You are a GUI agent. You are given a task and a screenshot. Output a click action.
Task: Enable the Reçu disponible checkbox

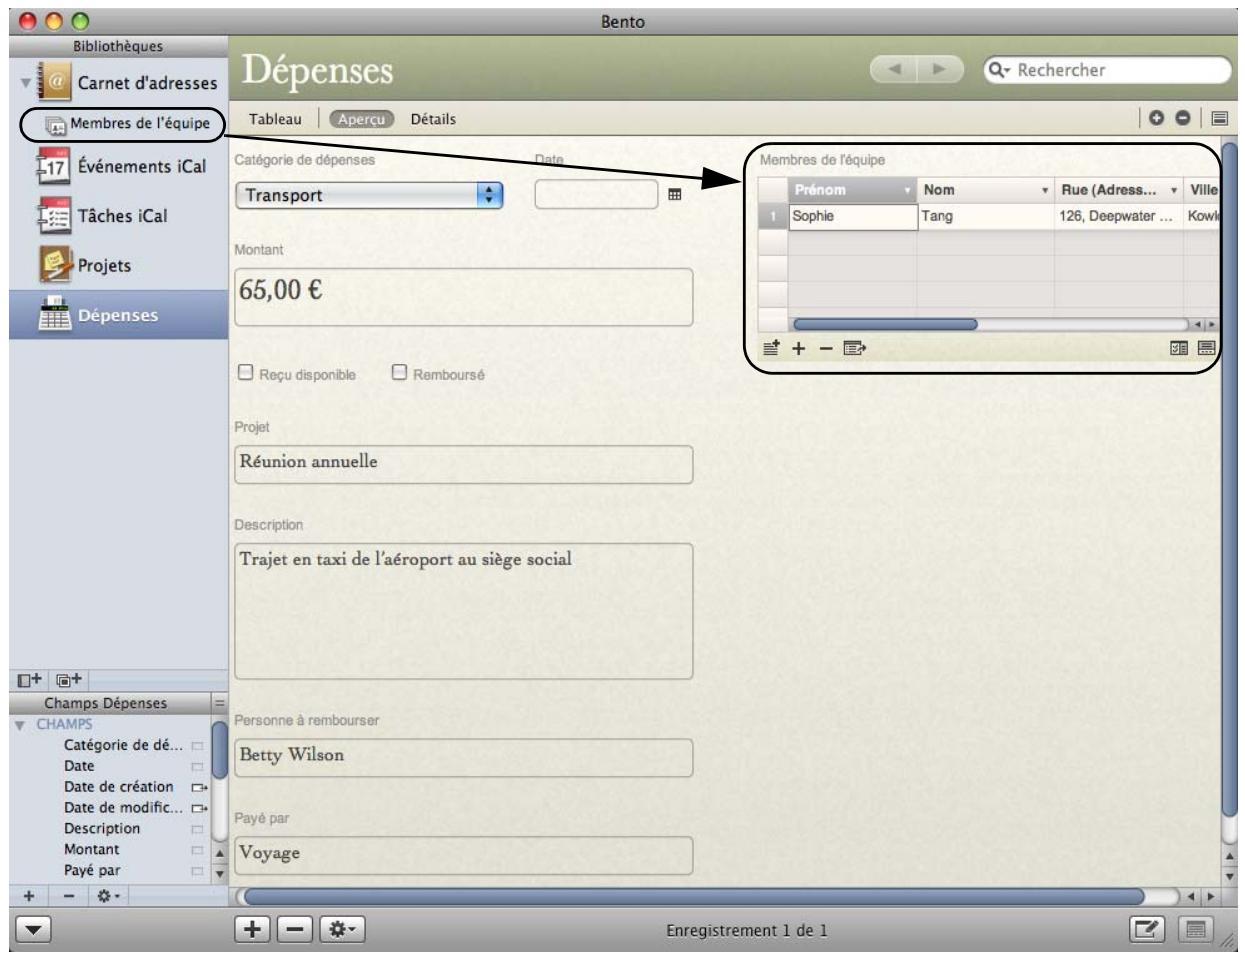click(245, 372)
